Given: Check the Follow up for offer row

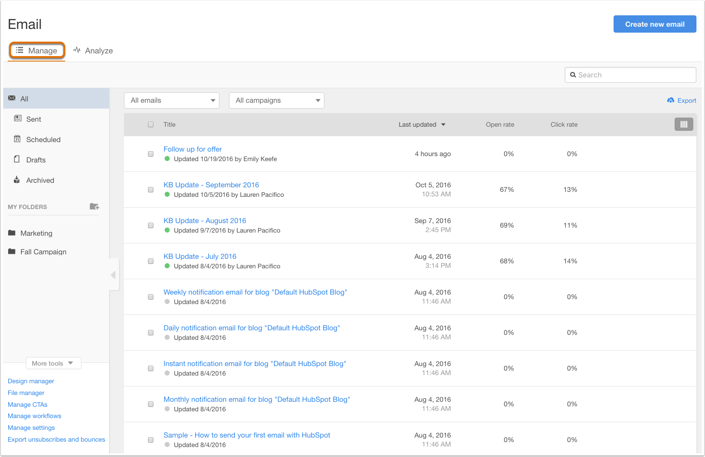Looking at the screenshot, I should point(151,154).
